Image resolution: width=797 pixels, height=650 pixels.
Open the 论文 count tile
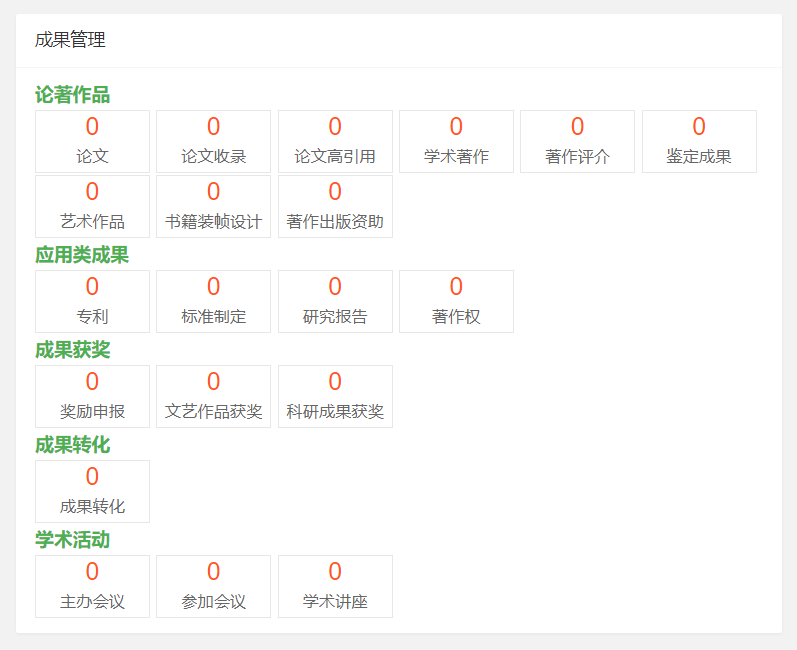pos(92,141)
